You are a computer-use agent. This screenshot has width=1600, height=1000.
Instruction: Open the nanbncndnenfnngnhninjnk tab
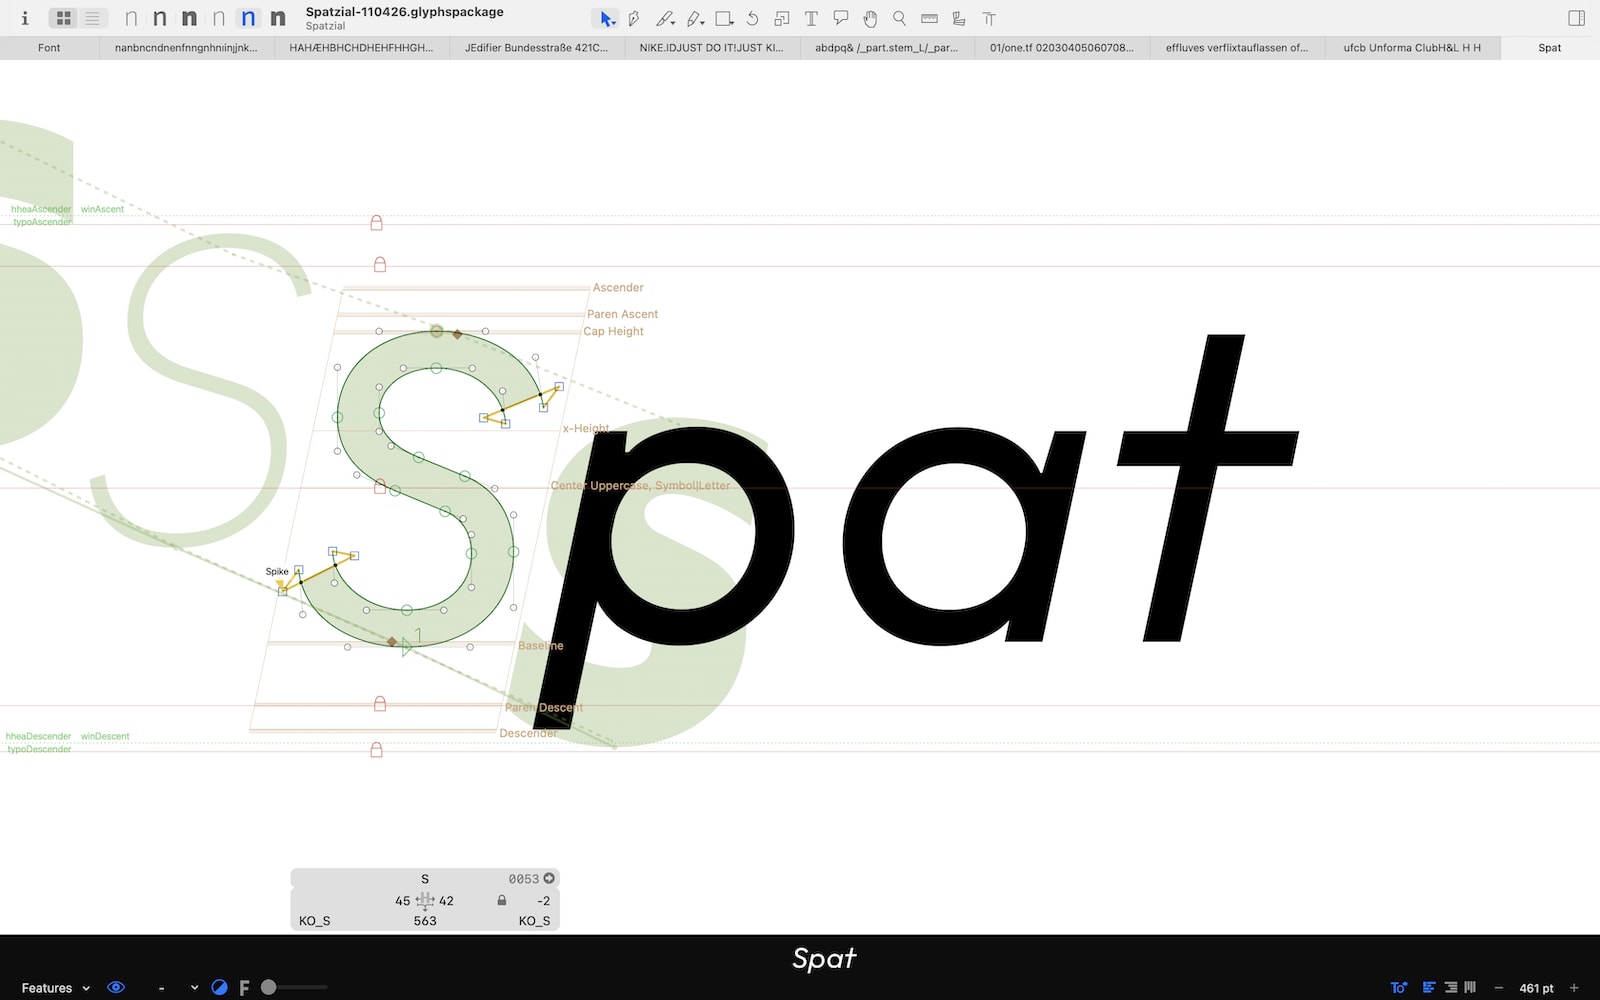pyautogui.click(x=186, y=47)
